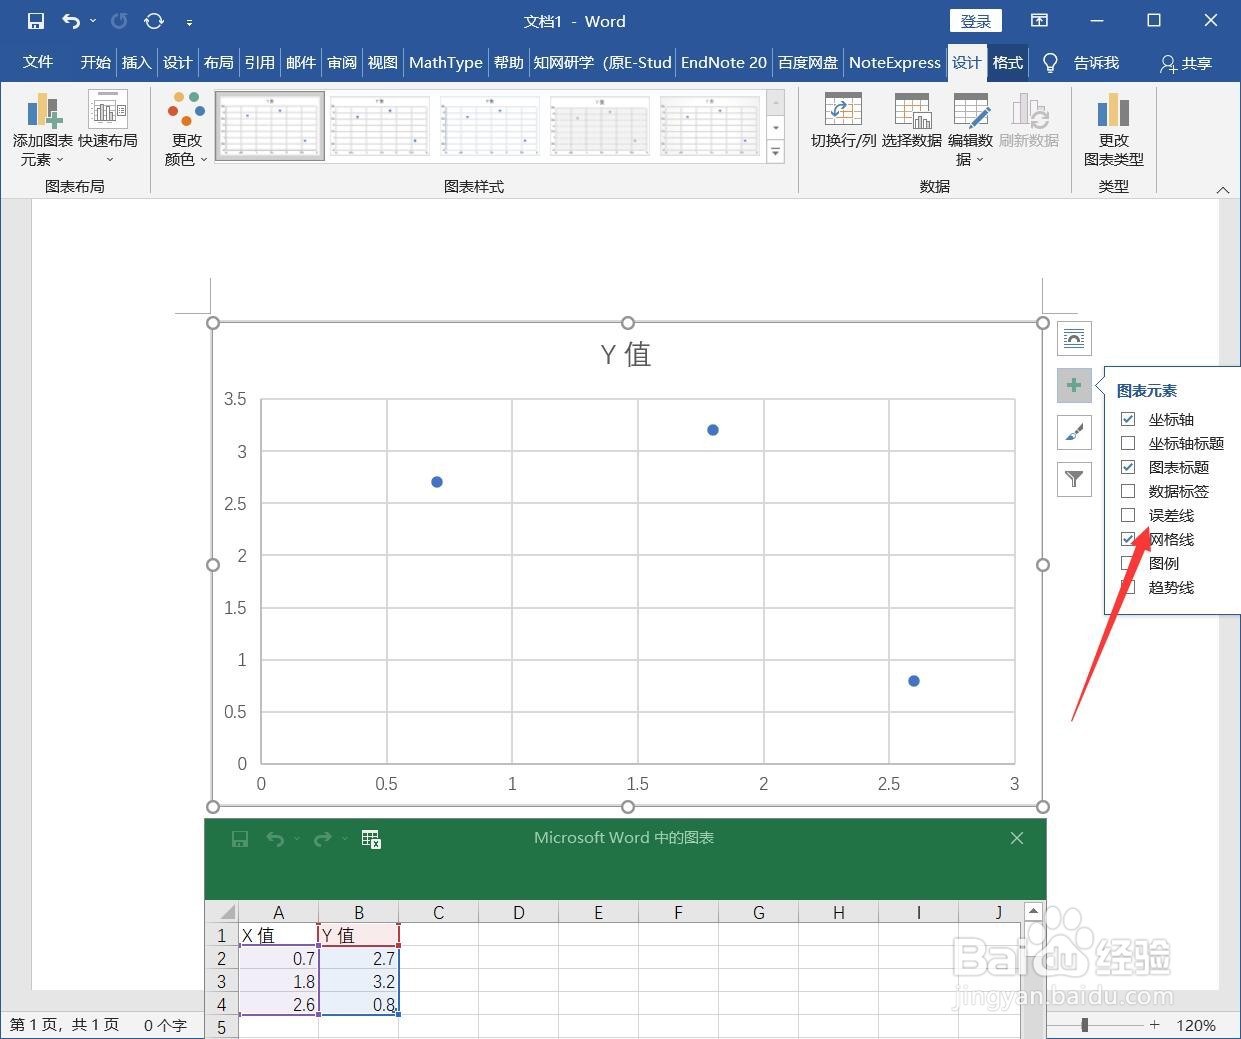Screen dimensions: 1241x1039
Task: Enable the 误差线 checkbox
Action: click(x=1128, y=515)
